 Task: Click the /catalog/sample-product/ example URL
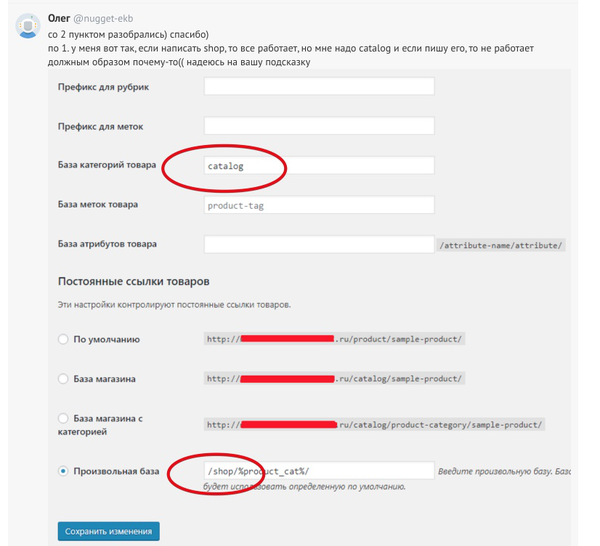pos(334,379)
